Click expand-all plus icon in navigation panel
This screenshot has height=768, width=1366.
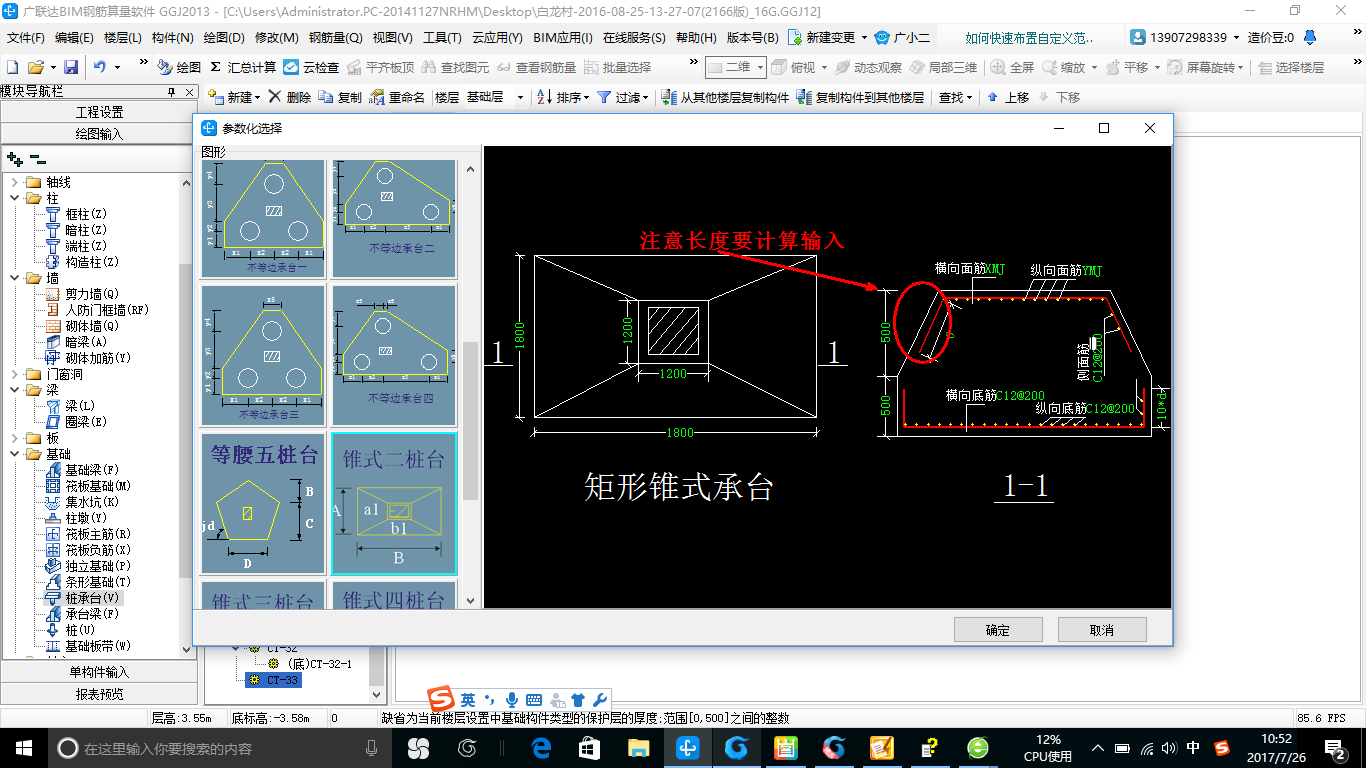click(x=14, y=158)
